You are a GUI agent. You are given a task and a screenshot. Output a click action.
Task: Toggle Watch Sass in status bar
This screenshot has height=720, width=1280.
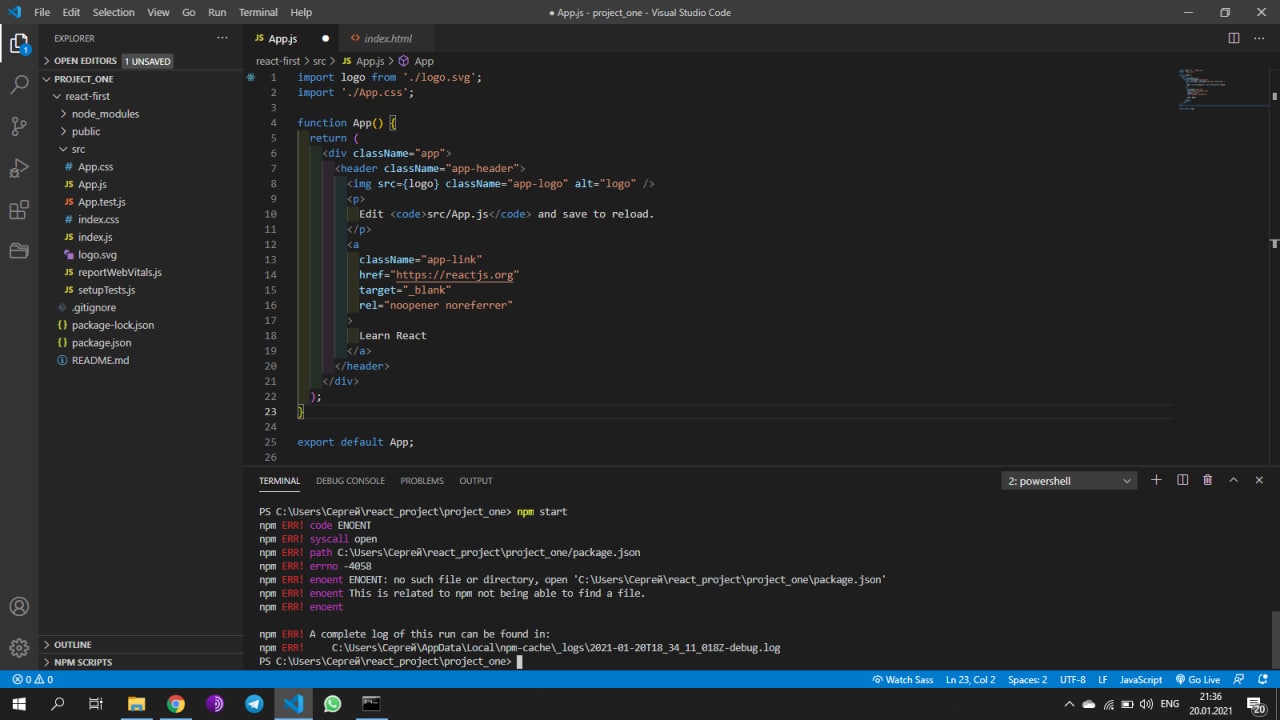pyautogui.click(x=902, y=680)
